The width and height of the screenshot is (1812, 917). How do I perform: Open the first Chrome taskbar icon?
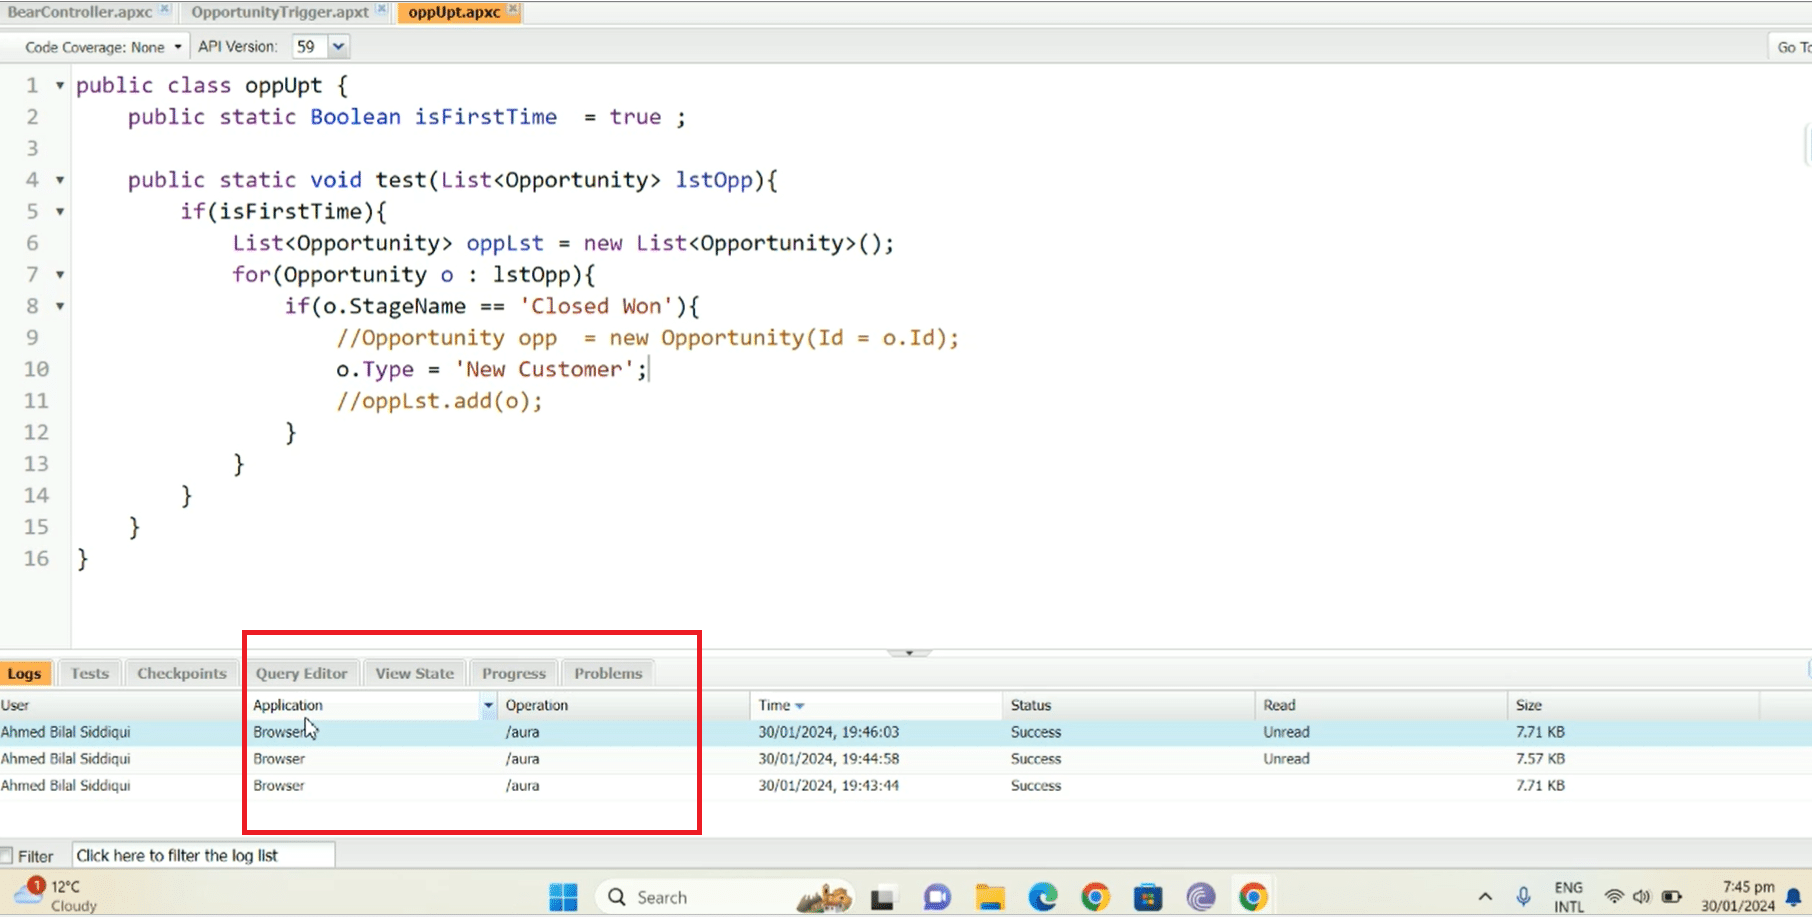pyautogui.click(x=1095, y=897)
